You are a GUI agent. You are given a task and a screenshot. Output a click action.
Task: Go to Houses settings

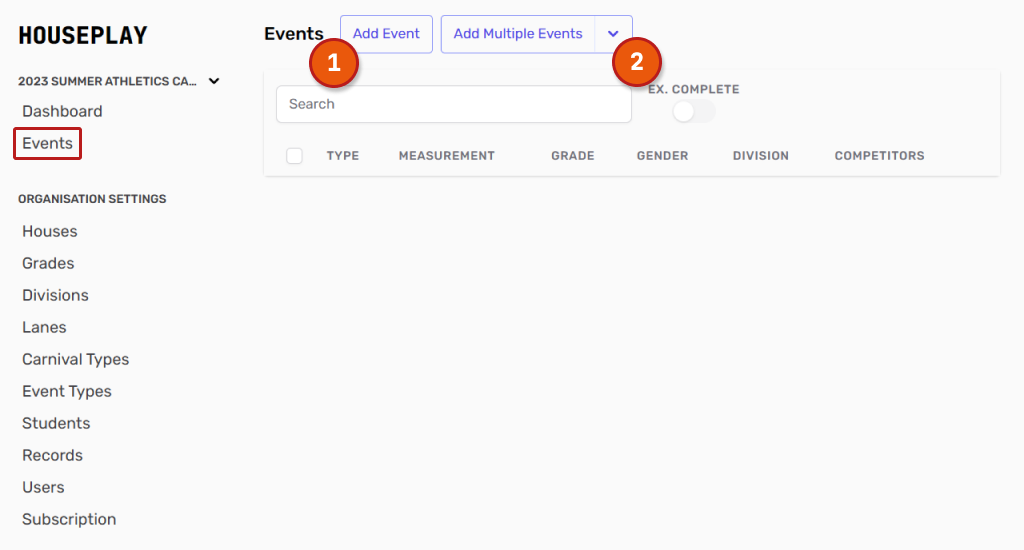pos(49,231)
